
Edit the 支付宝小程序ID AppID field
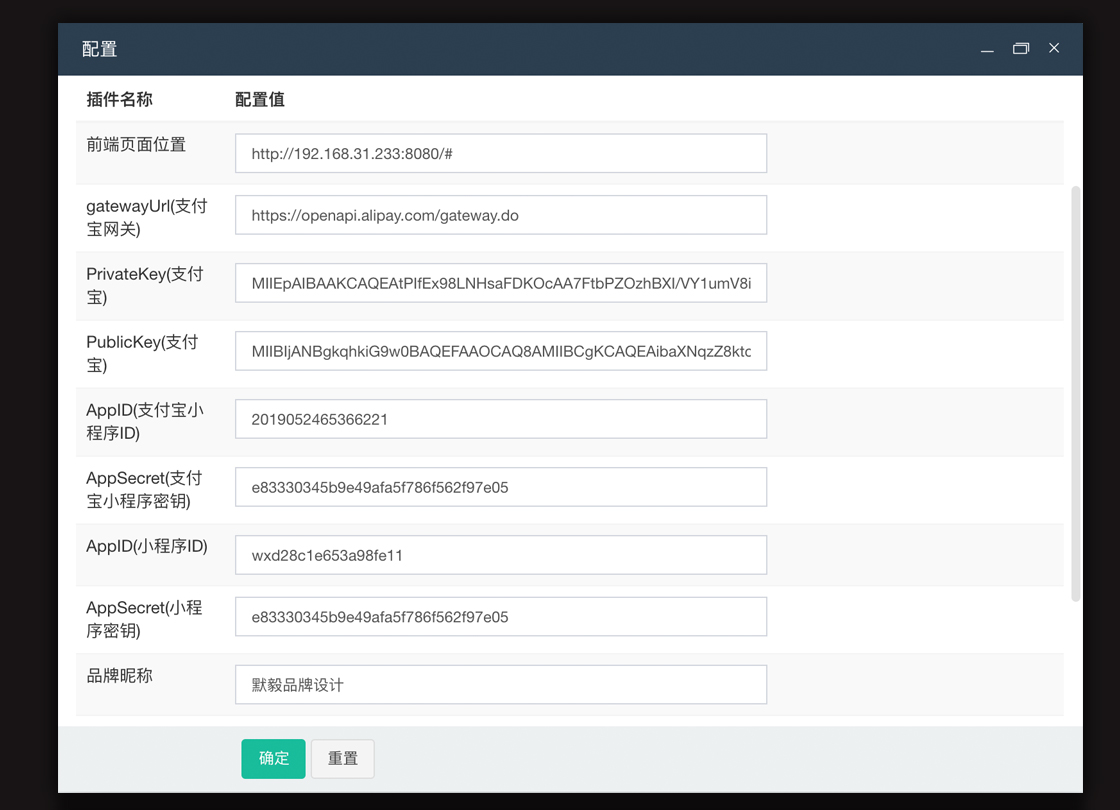coord(501,419)
